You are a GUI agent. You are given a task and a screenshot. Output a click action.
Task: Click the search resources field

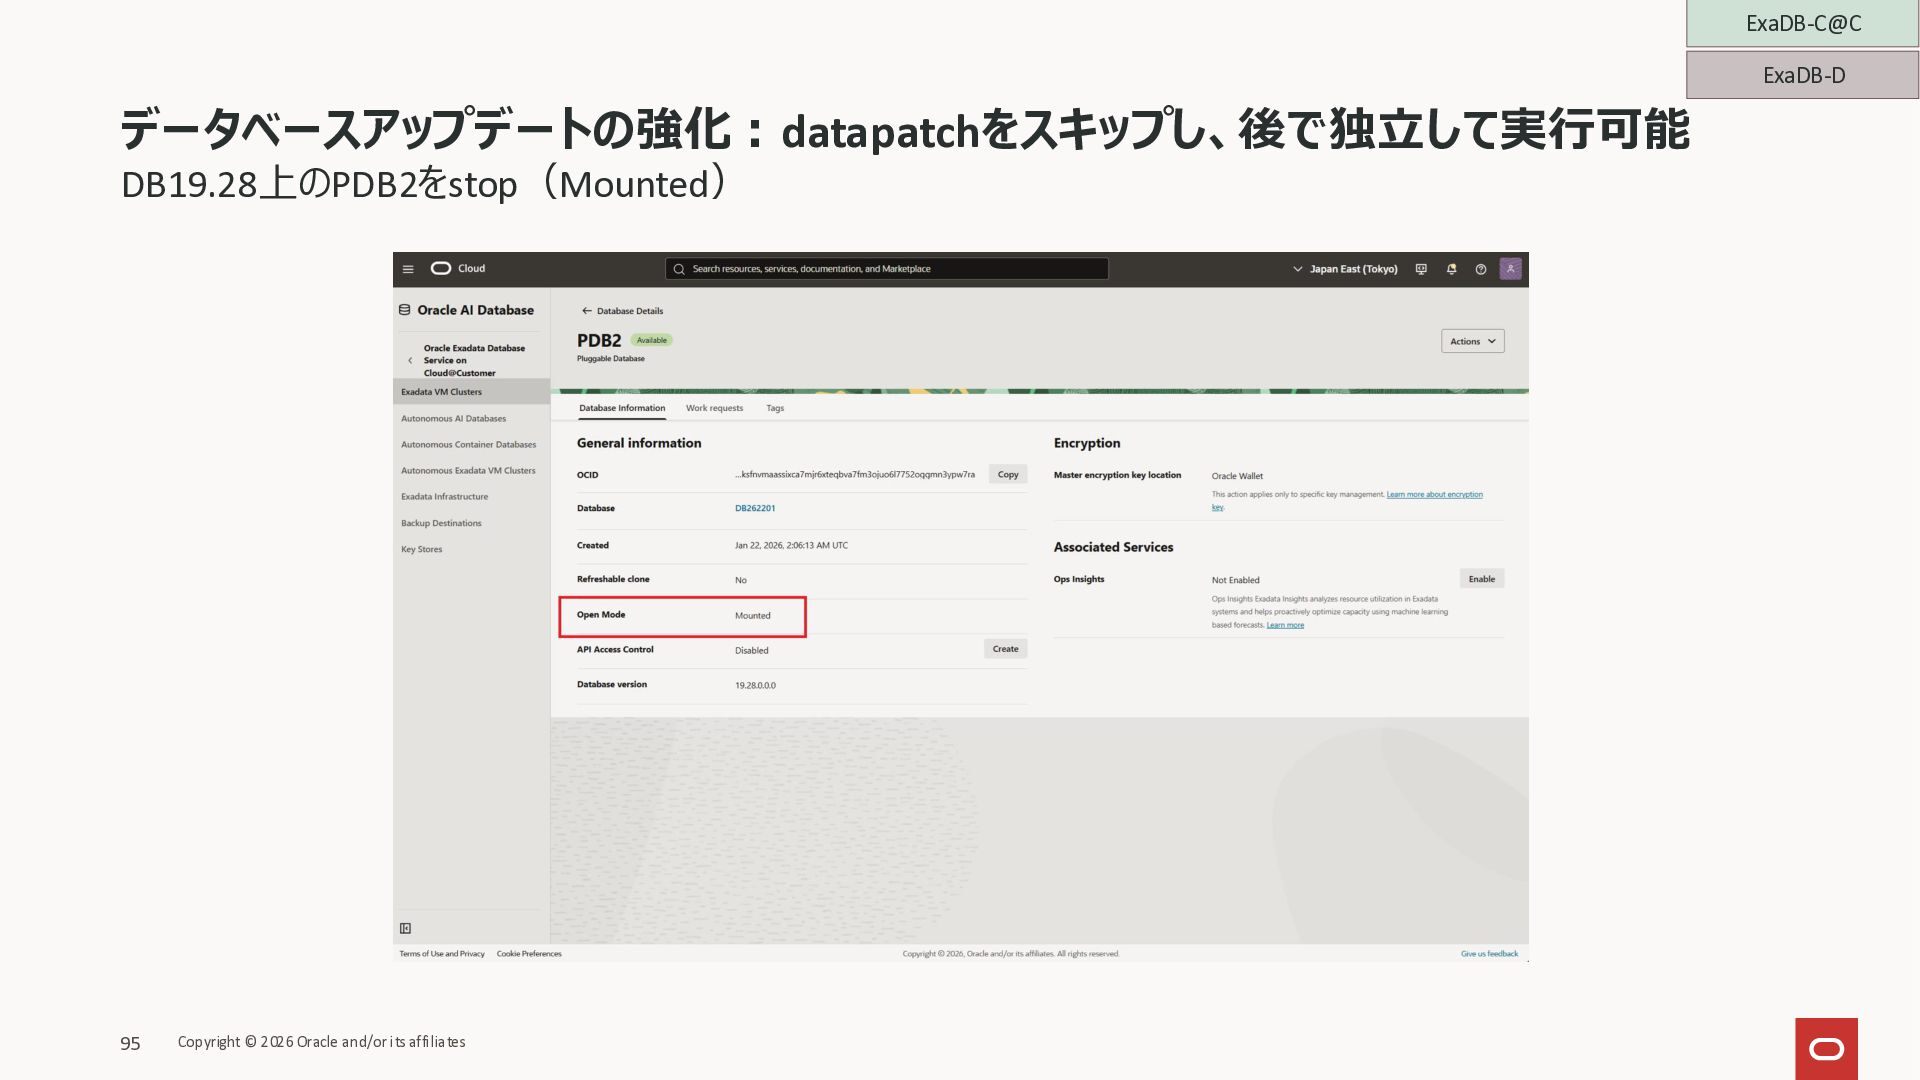pos(886,269)
